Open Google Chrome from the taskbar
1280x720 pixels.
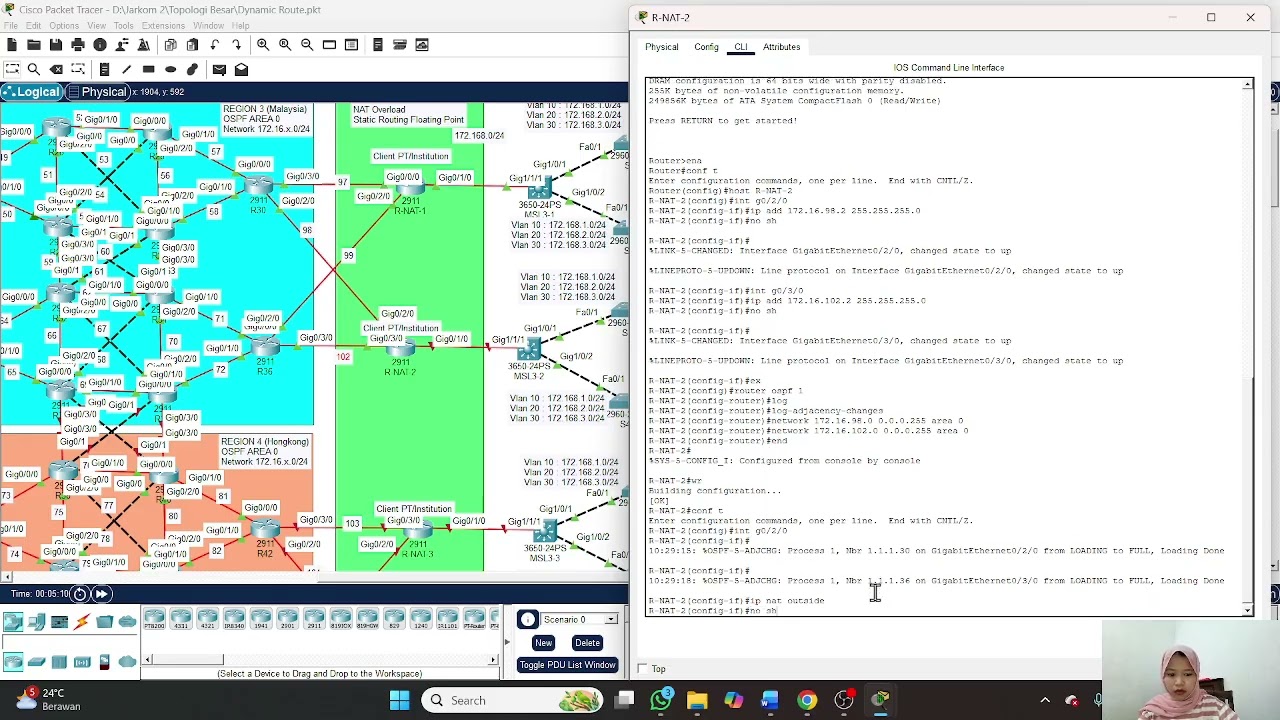806,700
